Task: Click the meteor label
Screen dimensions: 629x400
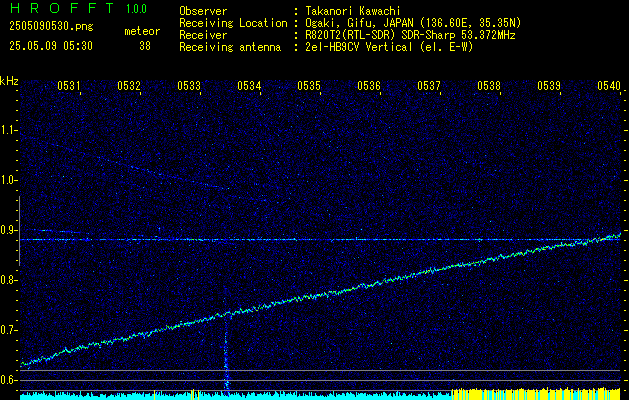Action: [142, 31]
